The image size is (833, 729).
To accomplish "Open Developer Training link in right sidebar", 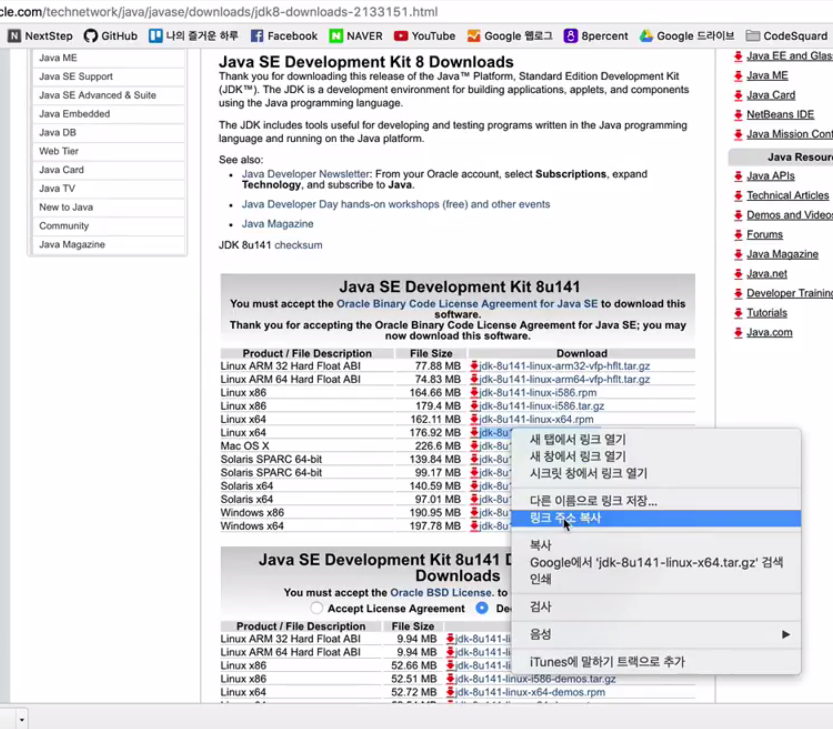I will 789,293.
